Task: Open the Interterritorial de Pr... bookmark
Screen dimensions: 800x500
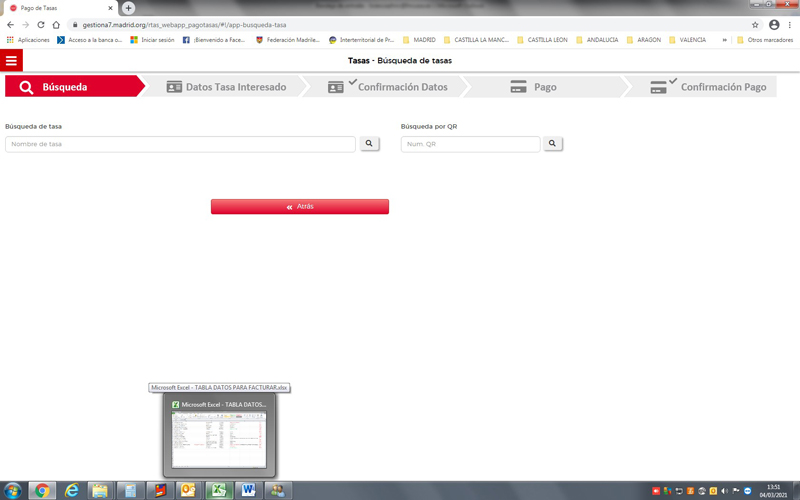Action: coord(362,40)
